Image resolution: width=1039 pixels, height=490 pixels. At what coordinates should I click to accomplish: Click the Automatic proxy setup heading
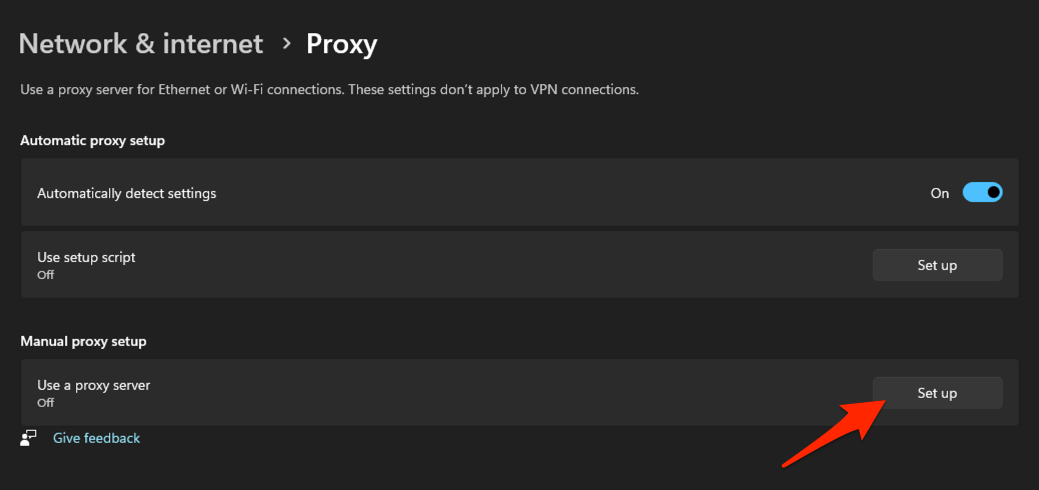[x=92, y=140]
